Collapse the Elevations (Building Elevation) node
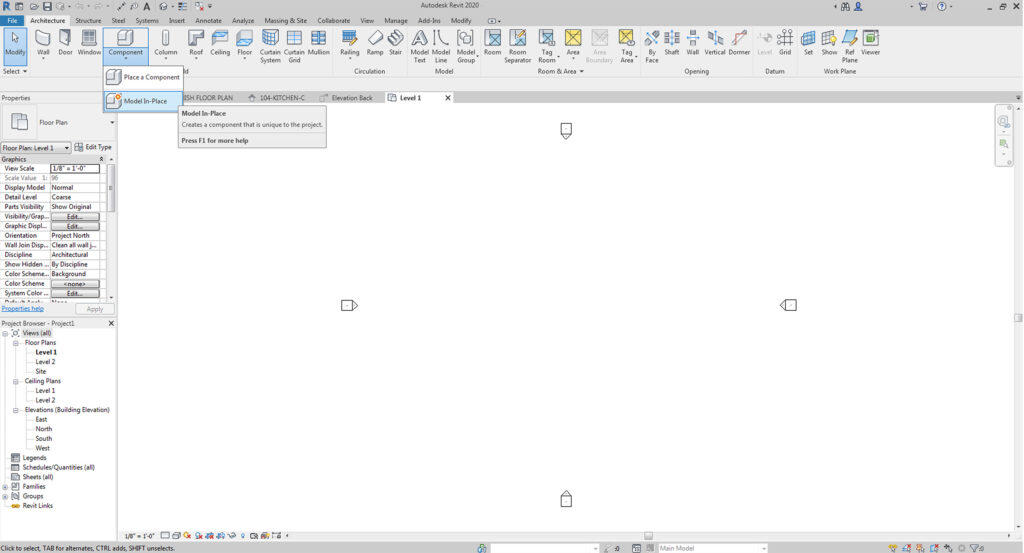The height and width of the screenshot is (553, 1024). pyautogui.click(x=16, y=410)
